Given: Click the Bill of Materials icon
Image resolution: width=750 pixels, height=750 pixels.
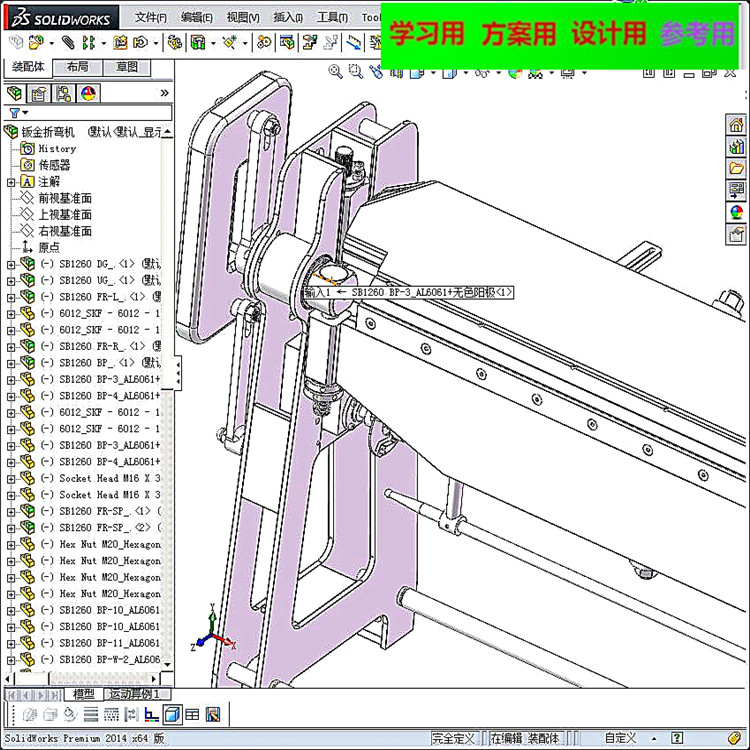Looking at the screenshot, I should 287,43.
